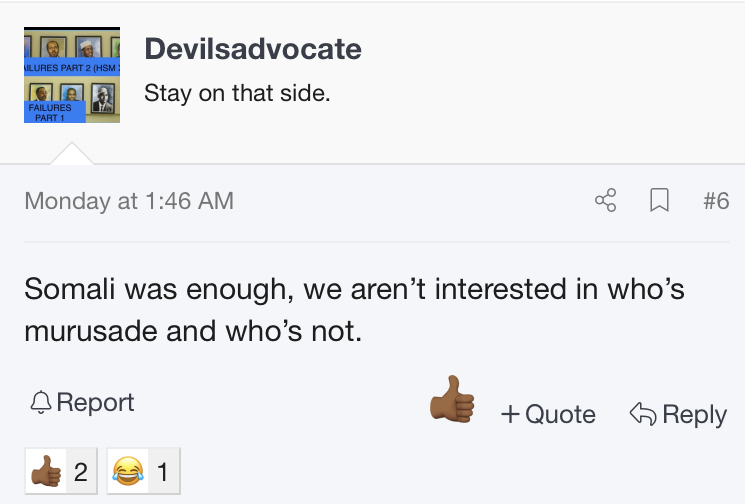Like the post with the large thumbs-up button
Image resolution: width=745 pixels, height=504 pixels.
[452, 399]
